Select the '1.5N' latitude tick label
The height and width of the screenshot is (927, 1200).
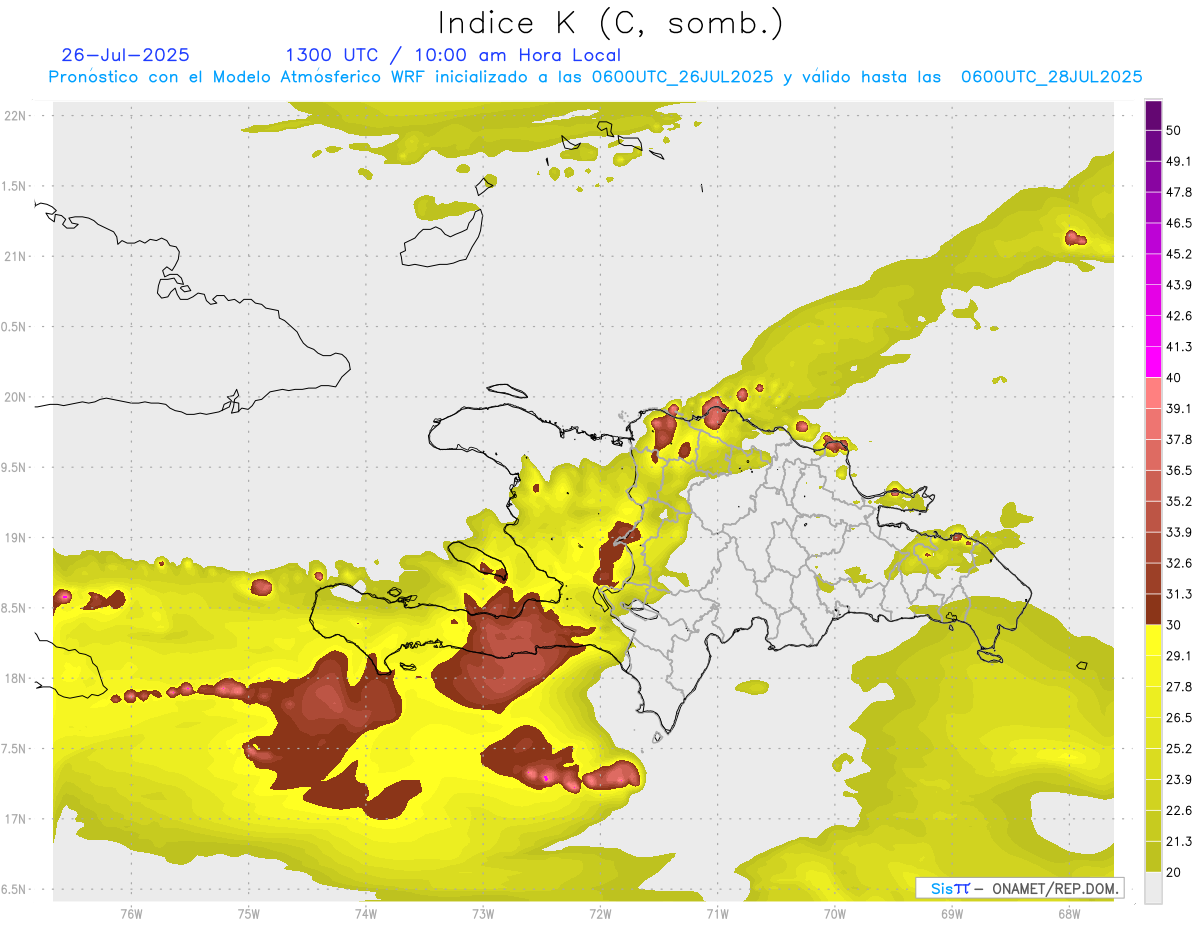click(x=15, y=186)
